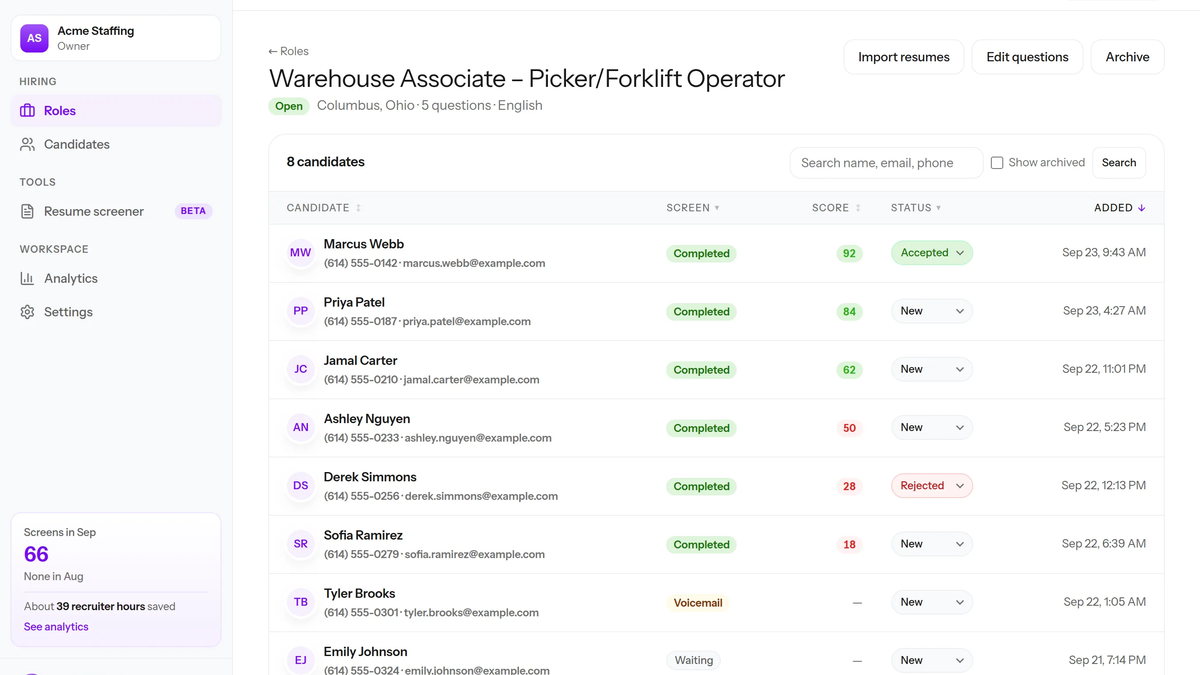Open Marcus Webb's Accepted status dropdown
This screenshot has height=675, width=1200.
932,253
